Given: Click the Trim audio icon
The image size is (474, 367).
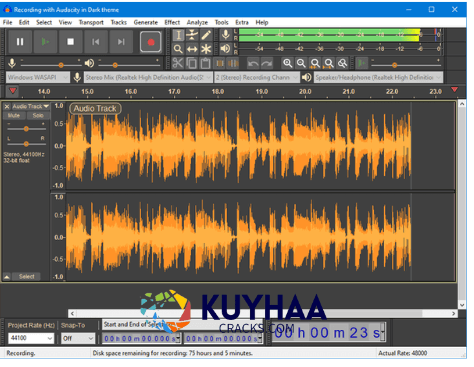Looking at the screenshot, I should pos(220,63).
